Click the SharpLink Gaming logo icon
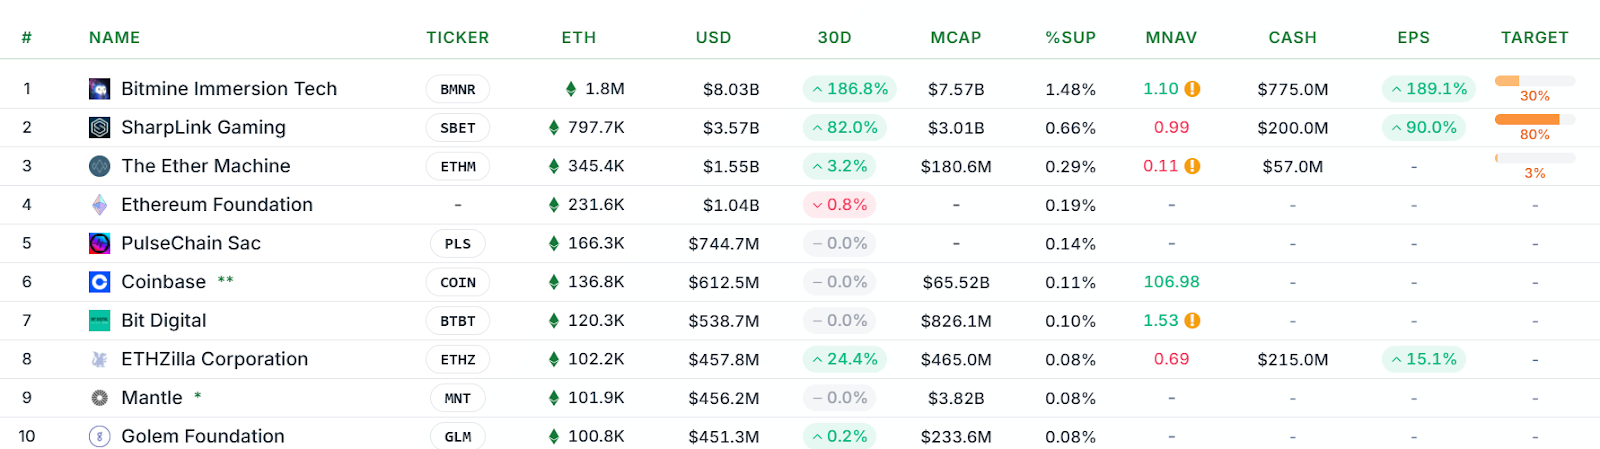This screenshot has height=449, width=1600. (x=99, y=128)
